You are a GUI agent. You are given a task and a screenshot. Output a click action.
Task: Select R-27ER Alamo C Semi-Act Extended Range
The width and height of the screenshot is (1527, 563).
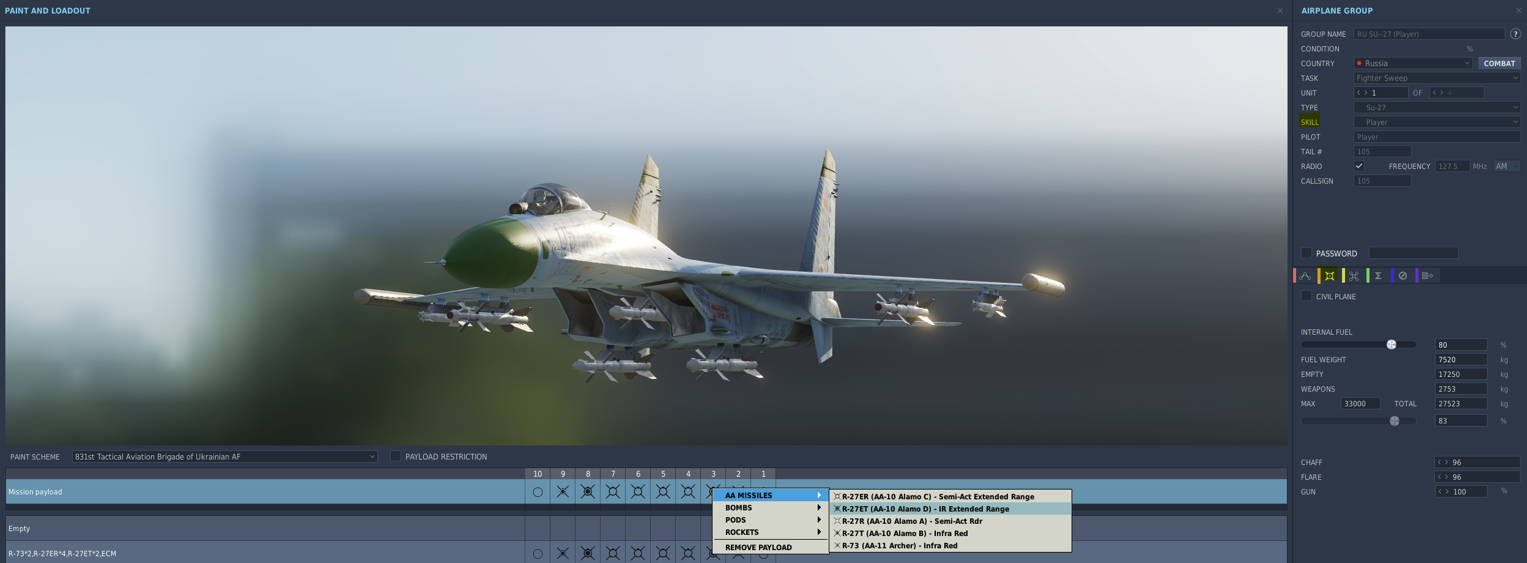(x=950, y=496)
